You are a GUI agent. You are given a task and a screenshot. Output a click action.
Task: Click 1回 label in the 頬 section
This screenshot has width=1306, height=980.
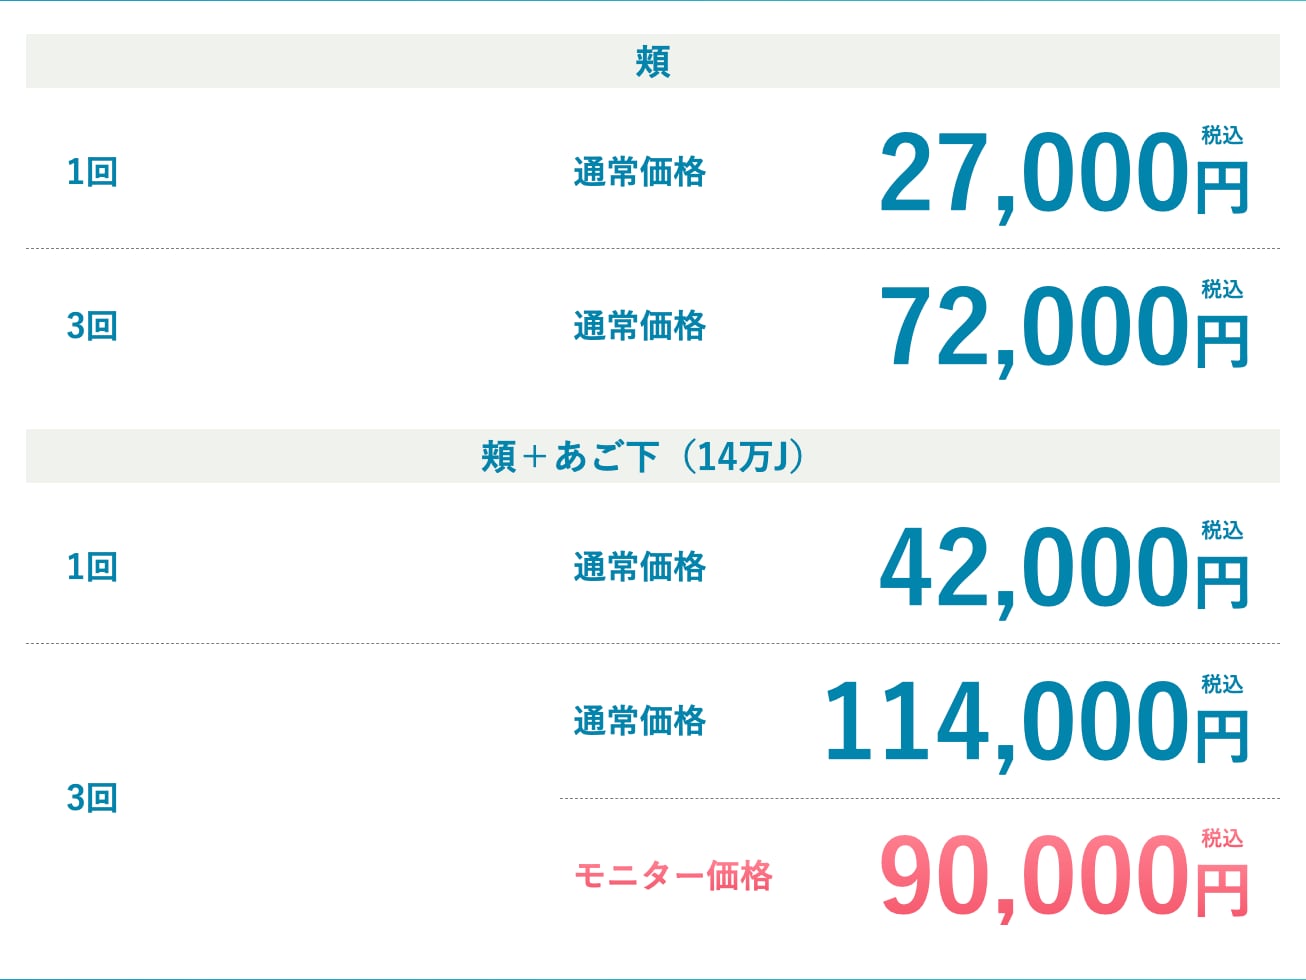tap(92, 172)
